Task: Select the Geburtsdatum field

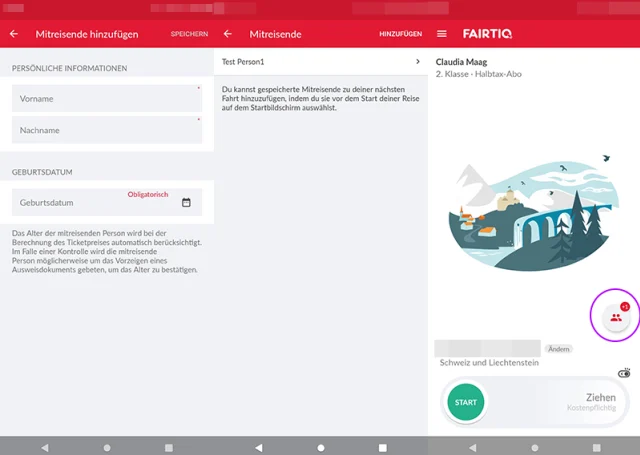Action: [x=107, y=202]
